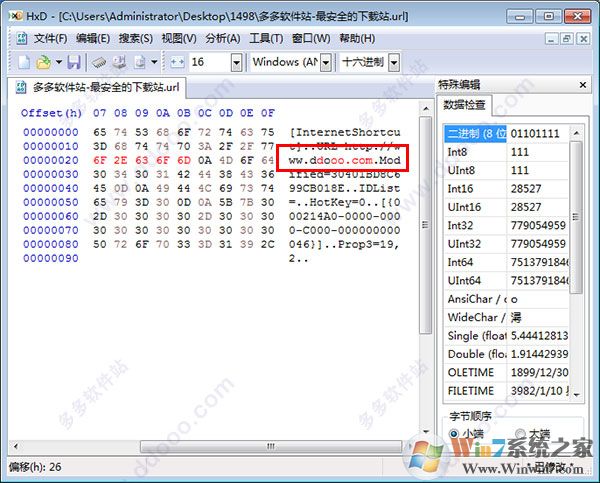Click the OLETIME row label
The image size is (600, 483).
pyautogui.click(x=470, y=372)
